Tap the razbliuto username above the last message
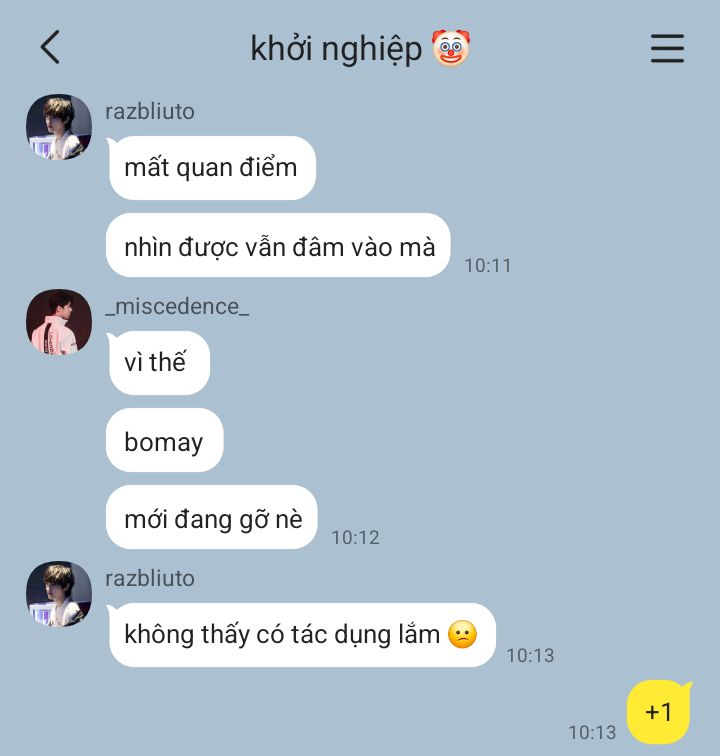The width and height of the screenshot is (720, 756). click(150, 578)
